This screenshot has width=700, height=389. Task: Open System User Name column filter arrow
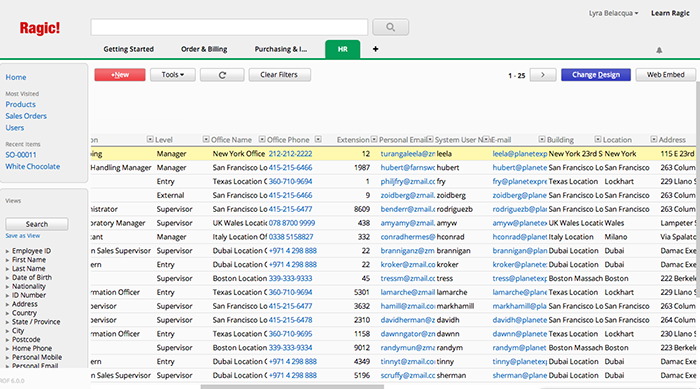point(486,139)
